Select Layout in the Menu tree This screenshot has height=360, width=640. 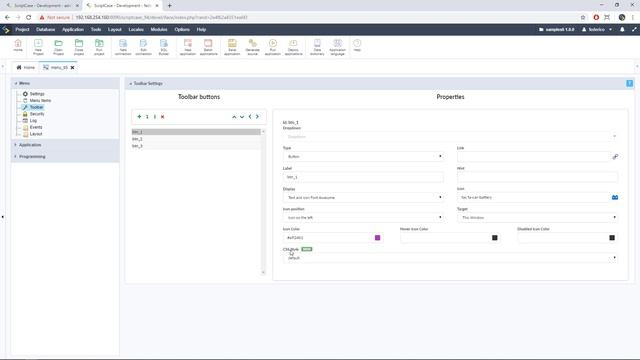(x=36, y=134)
